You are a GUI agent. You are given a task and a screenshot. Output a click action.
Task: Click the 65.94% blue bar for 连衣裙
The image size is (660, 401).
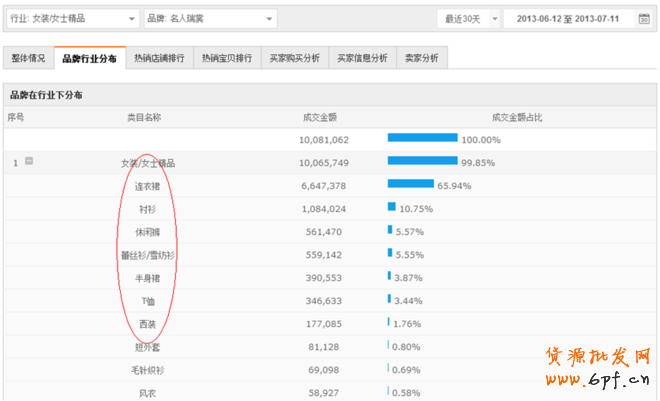(411, 185)
